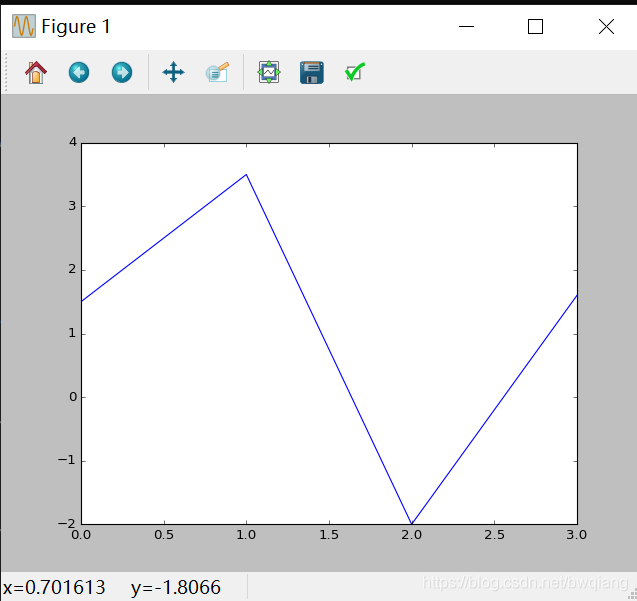Grab the toolbar drag handle

point(6,72)
